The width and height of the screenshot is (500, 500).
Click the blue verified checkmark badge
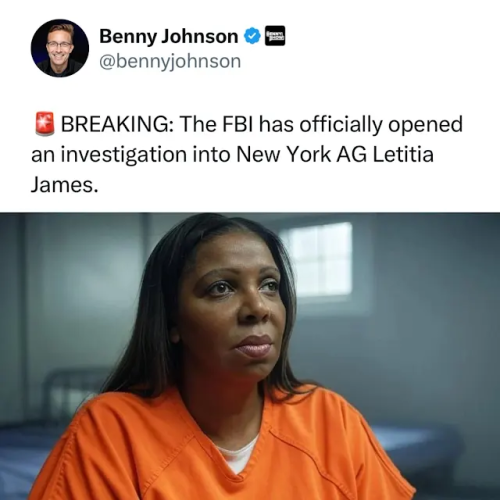253,36
